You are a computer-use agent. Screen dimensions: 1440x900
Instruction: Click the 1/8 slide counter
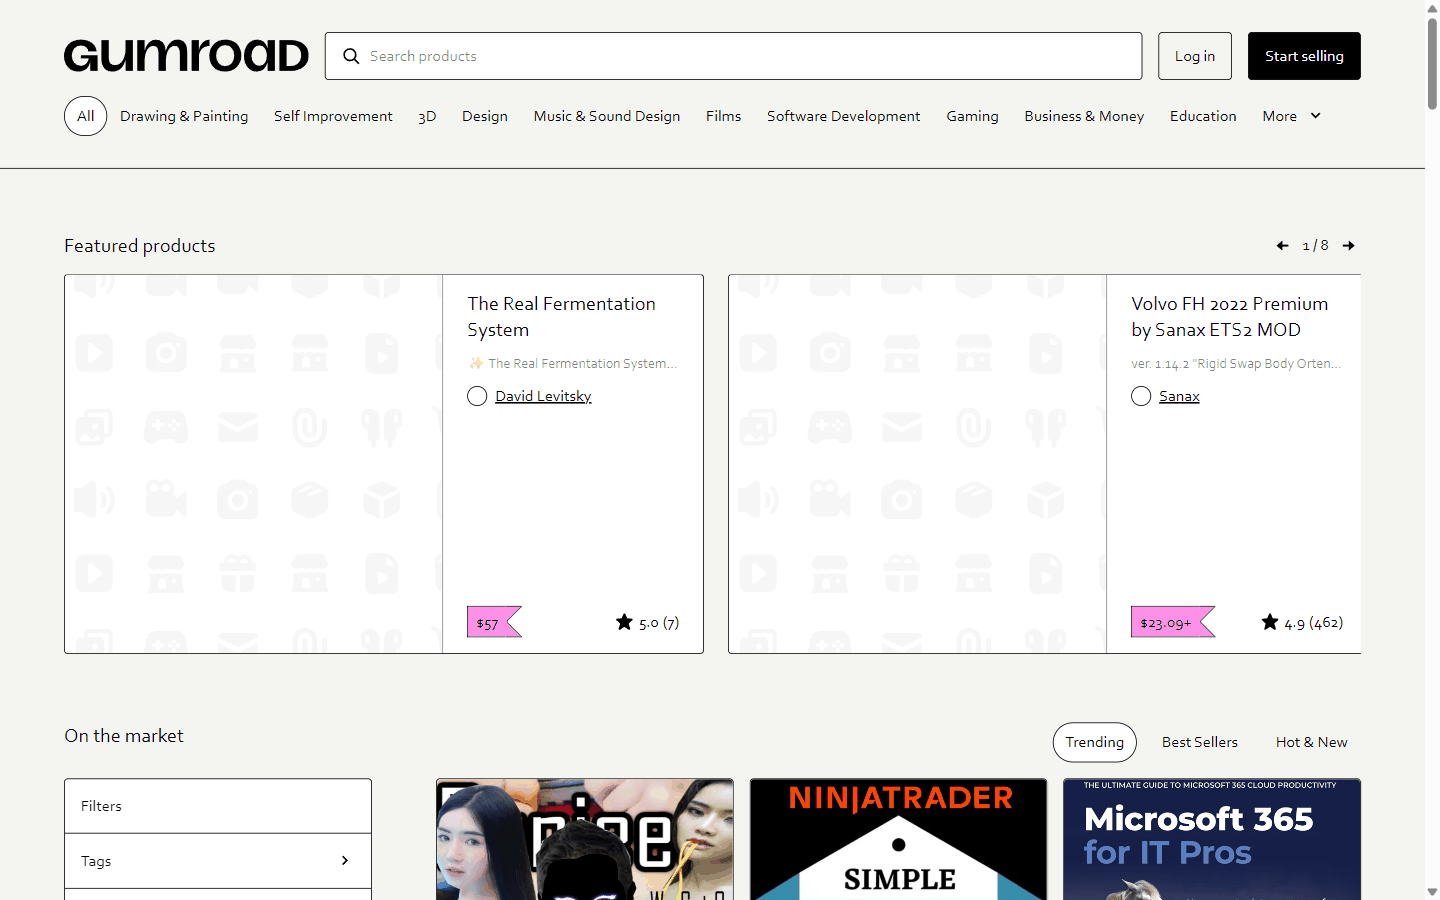[x=1316, y=246]
